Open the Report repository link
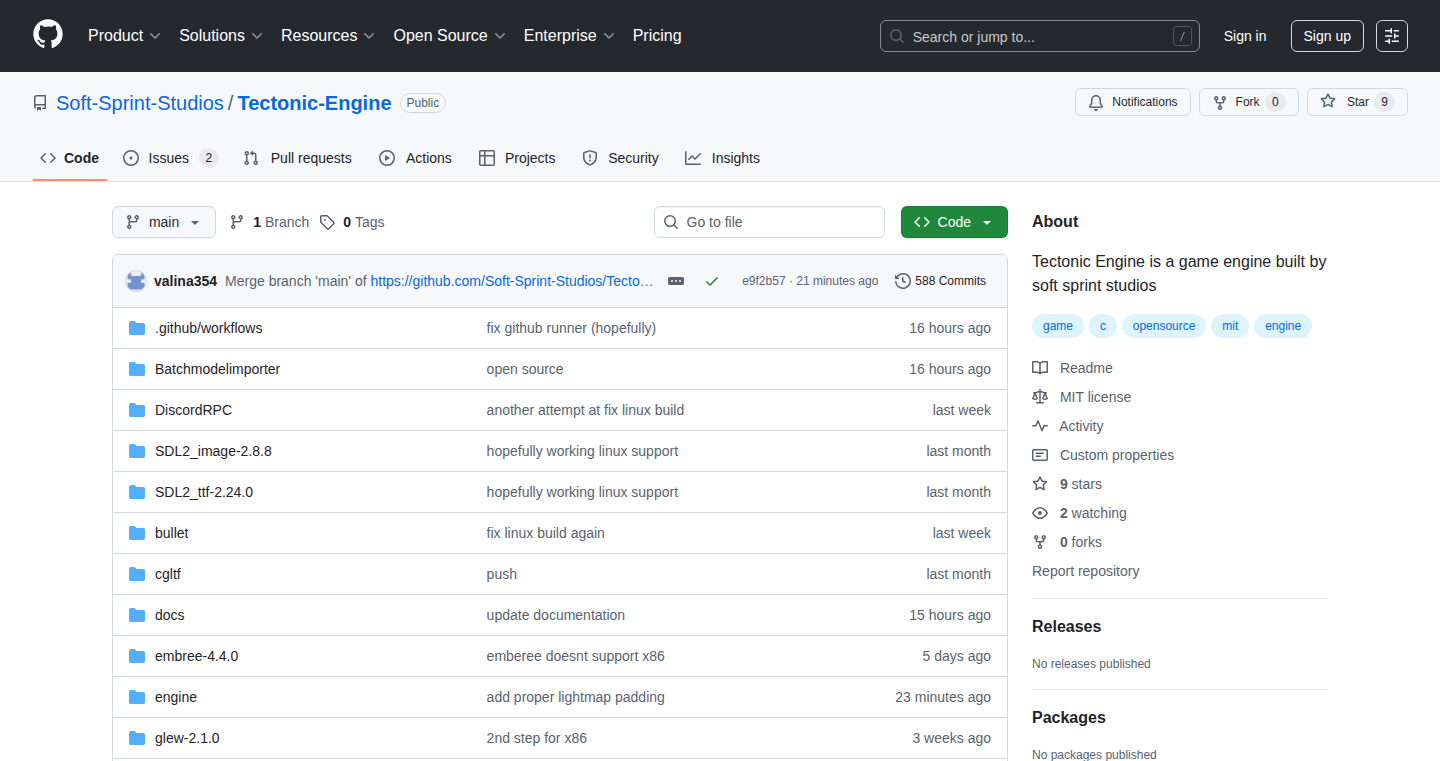The image size is (1440, 761). tap(1086, 571)
